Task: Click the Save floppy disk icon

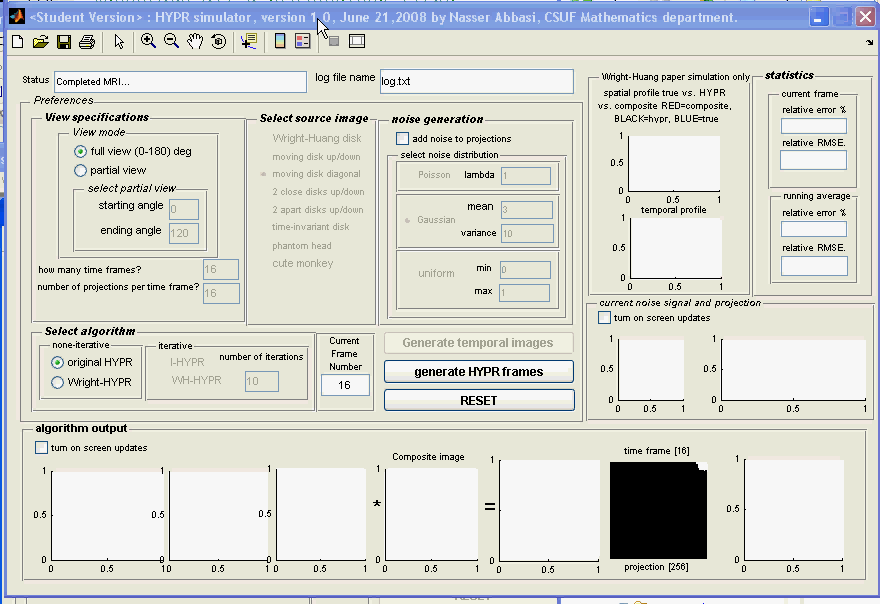Action: tap(64, 41)
